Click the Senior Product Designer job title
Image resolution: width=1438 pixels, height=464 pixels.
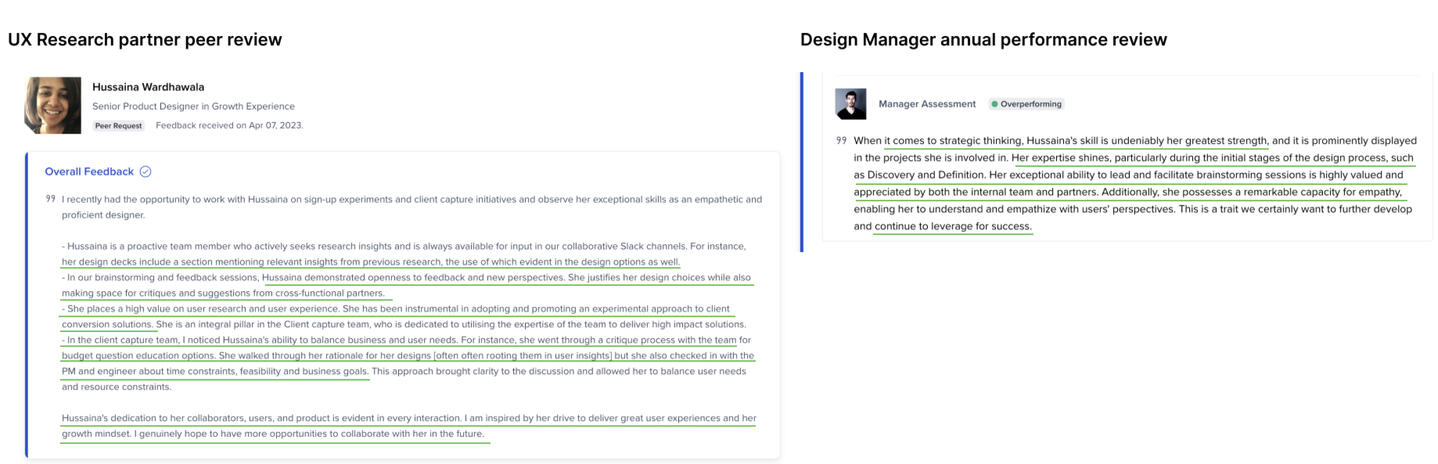click(193, 106)
